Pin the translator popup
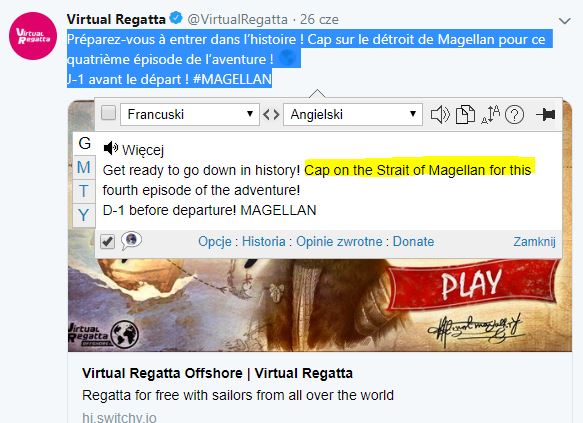The width and height of the screenshot is (583, 423). (x=546, y=114)
